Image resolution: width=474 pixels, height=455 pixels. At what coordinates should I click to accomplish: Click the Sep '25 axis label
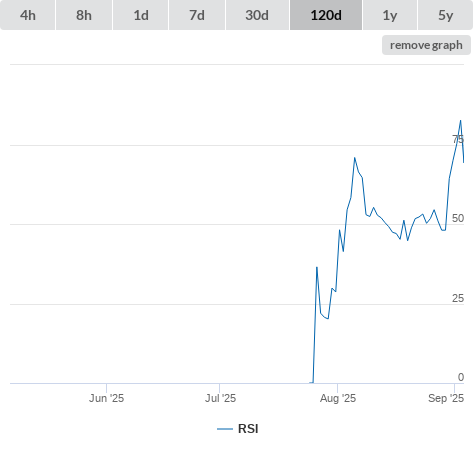coord(446,398)
